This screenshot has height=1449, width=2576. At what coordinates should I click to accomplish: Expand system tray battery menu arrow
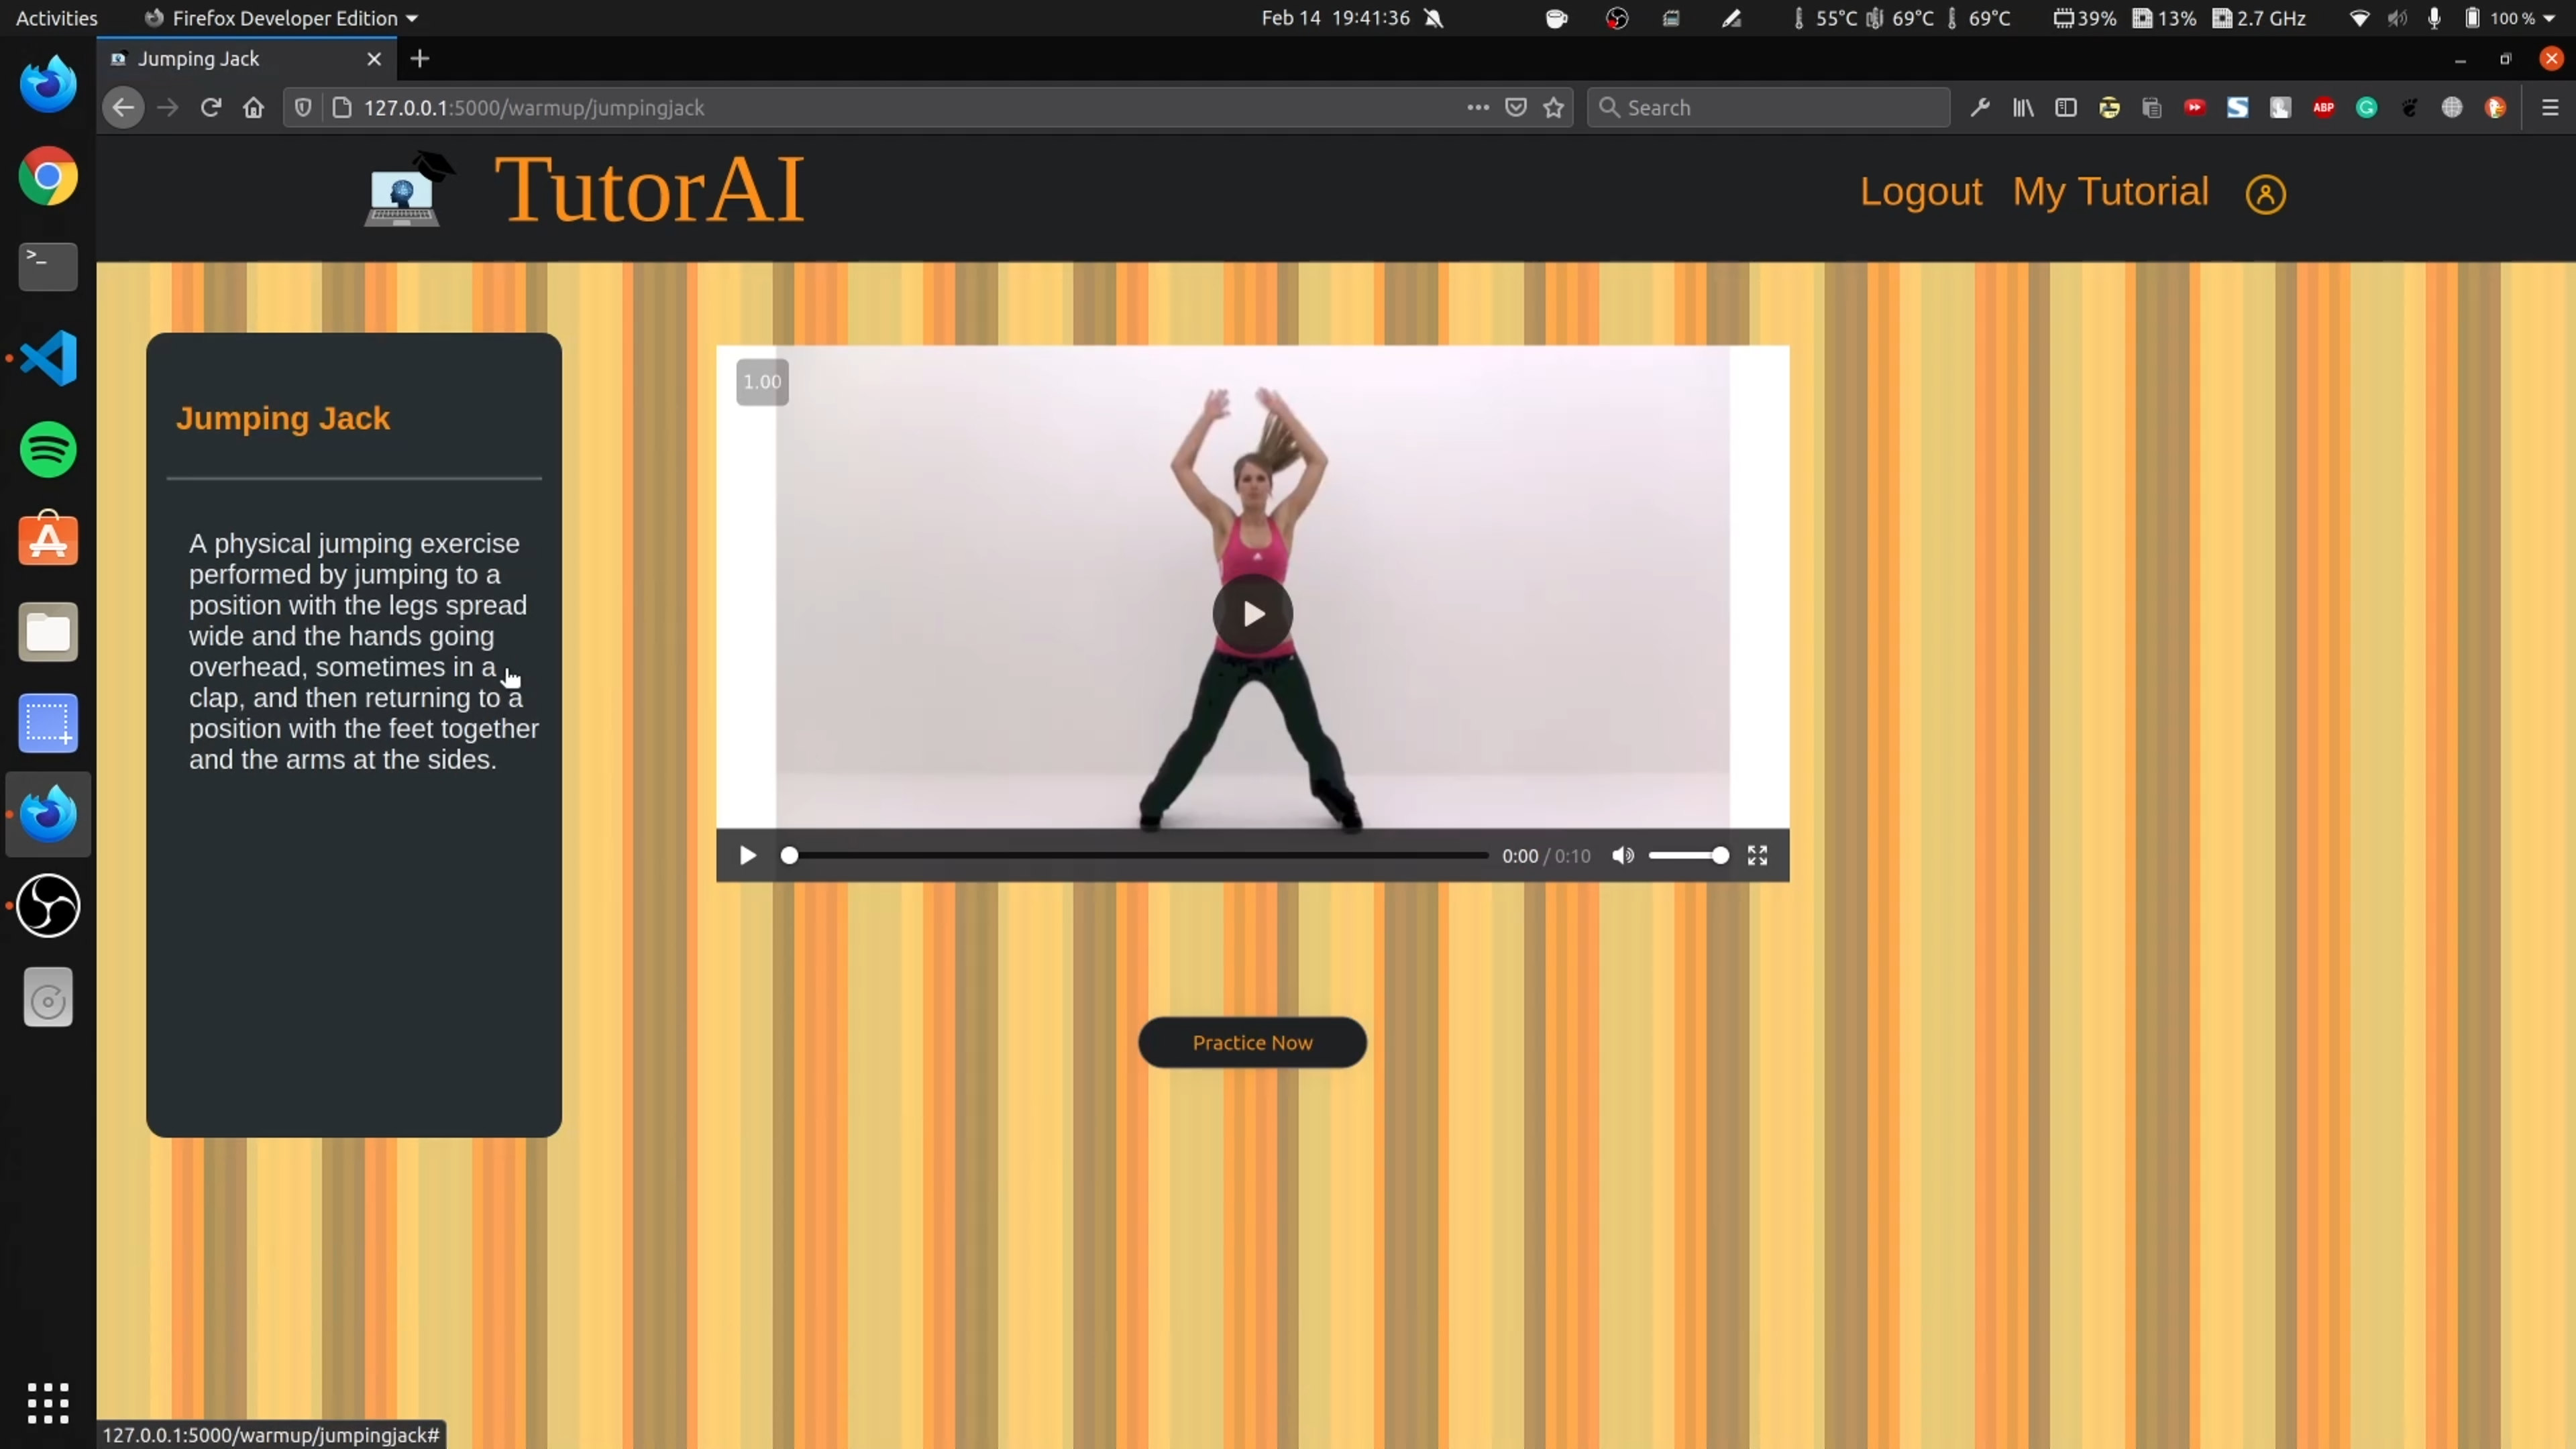pyautogui.click(x=2549, y=18)
